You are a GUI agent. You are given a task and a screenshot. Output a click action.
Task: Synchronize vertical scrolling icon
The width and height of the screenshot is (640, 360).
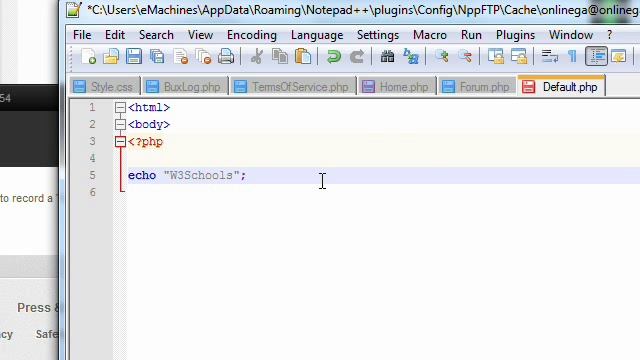[x=496, y=56]
